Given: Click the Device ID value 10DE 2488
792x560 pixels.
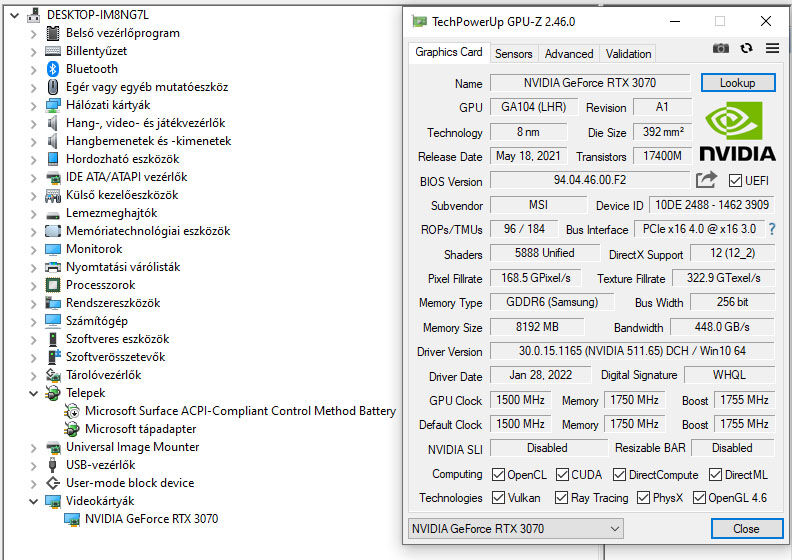Looking at the screenshot, I should 711,205.
